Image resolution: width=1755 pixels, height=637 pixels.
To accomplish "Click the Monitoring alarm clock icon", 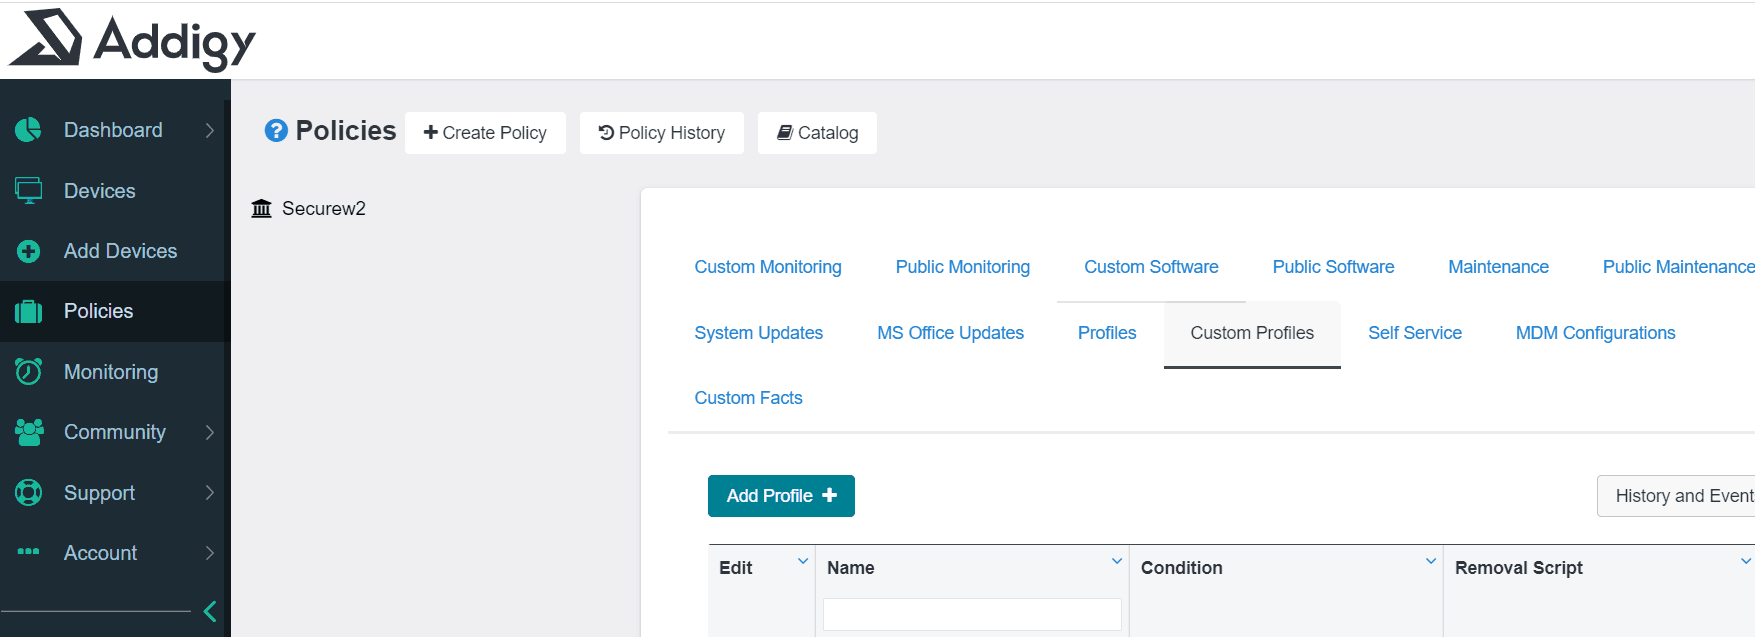I will (x=28, y=372).
